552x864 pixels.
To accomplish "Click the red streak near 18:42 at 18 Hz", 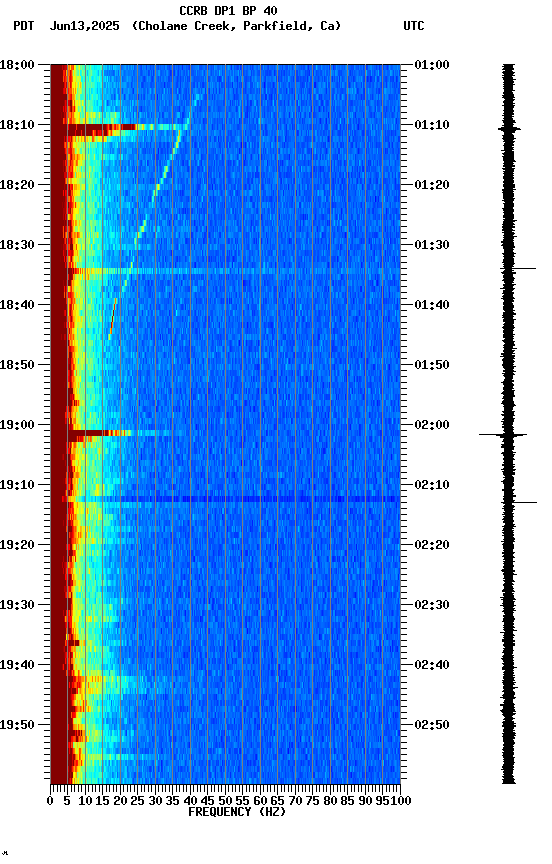I will tap(113, 318).
